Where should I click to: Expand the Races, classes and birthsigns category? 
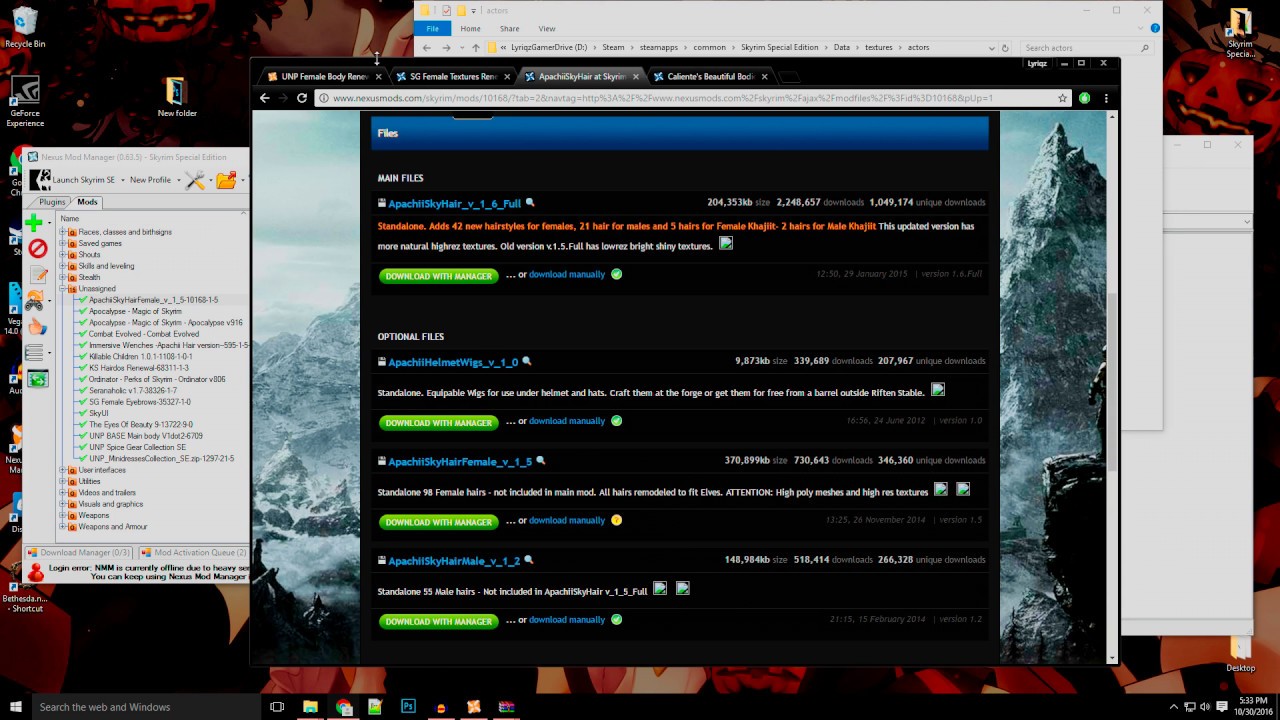pos(63,232)
